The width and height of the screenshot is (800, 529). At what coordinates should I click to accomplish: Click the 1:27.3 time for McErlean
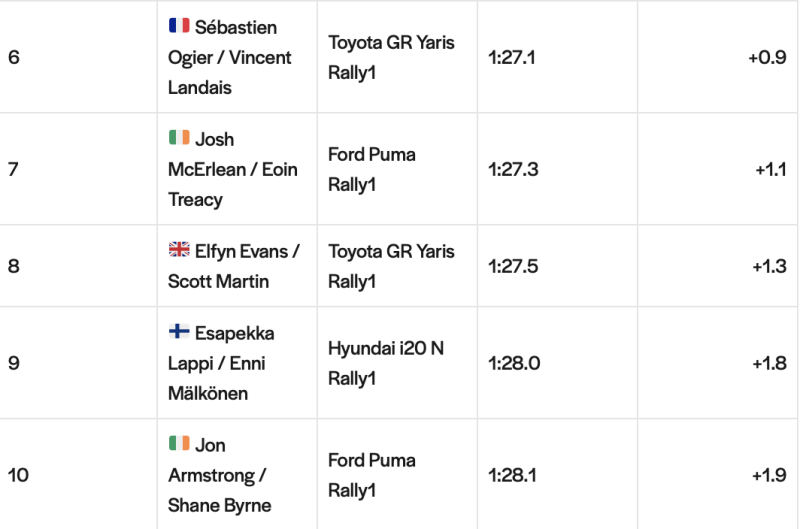click(x=513, y=169)
